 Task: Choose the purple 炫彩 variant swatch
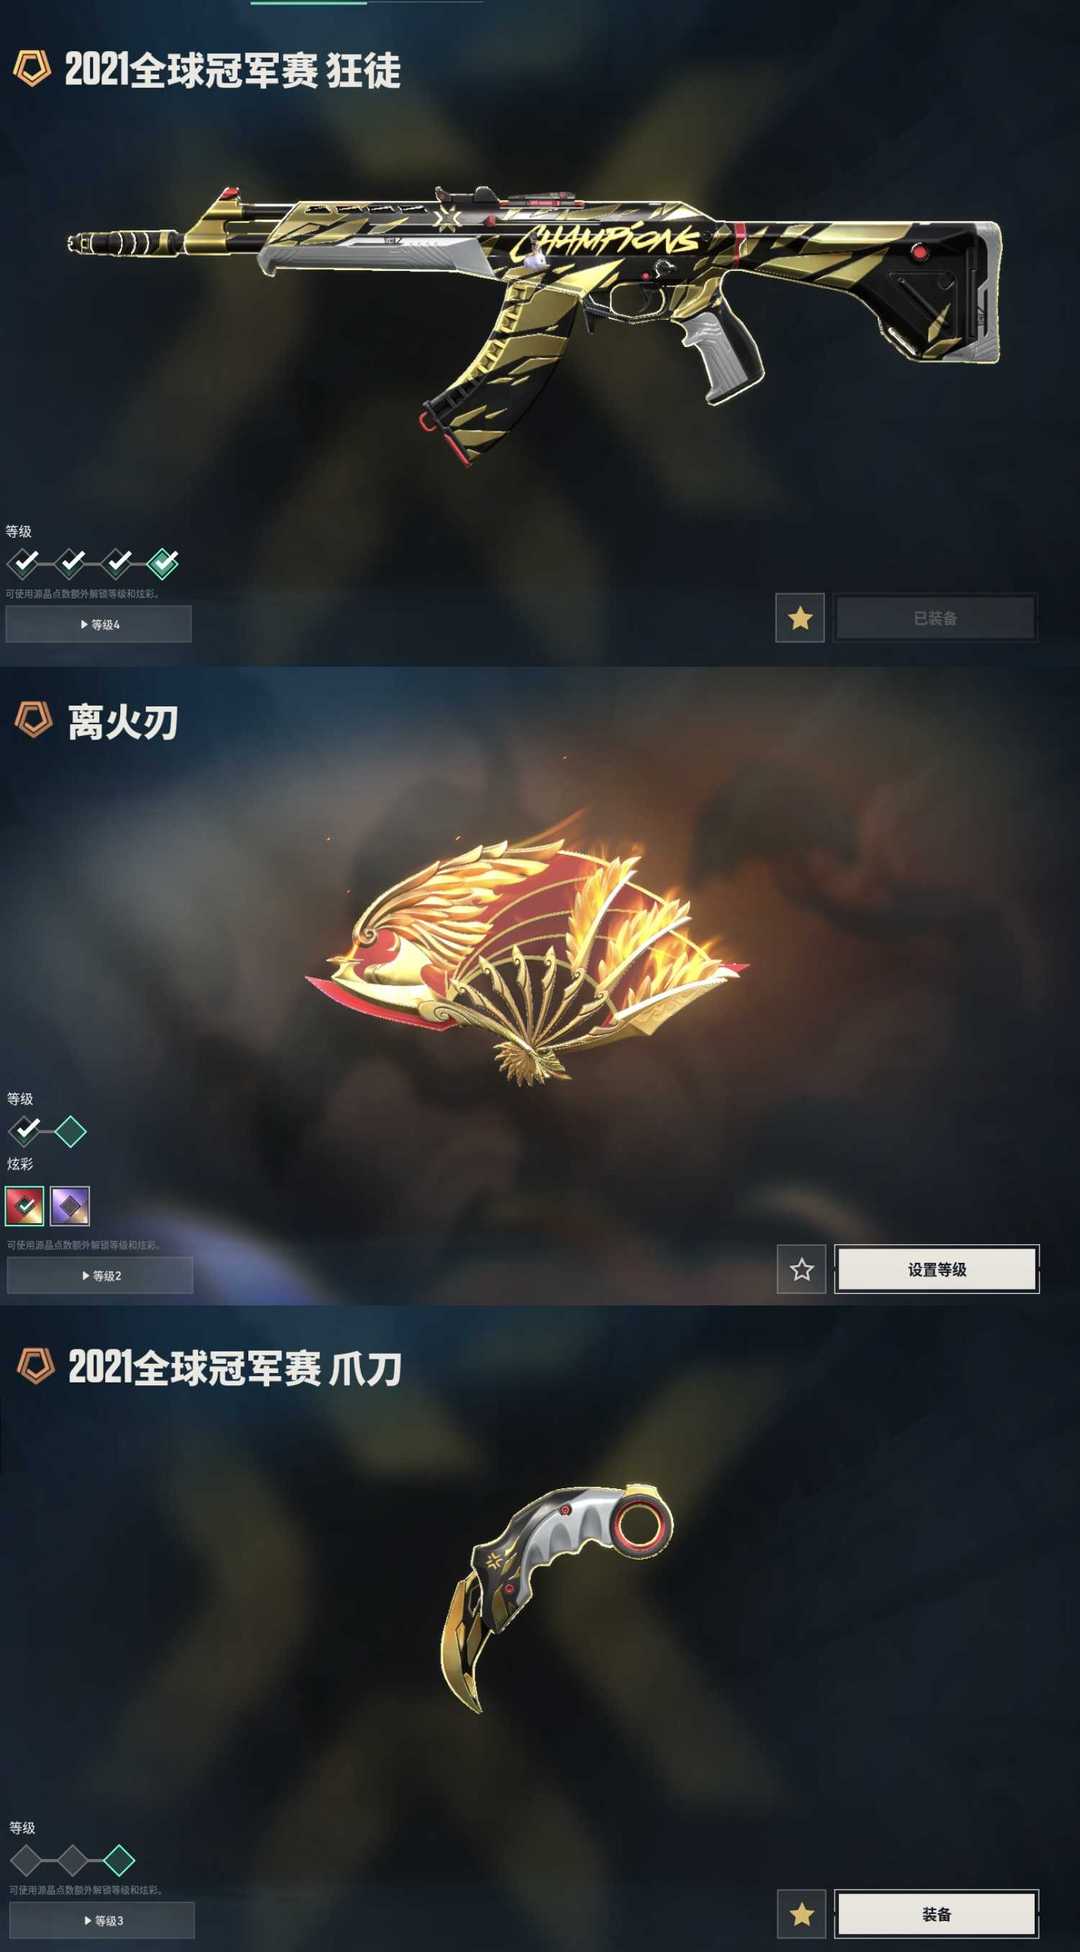[x=70, y=1206]
